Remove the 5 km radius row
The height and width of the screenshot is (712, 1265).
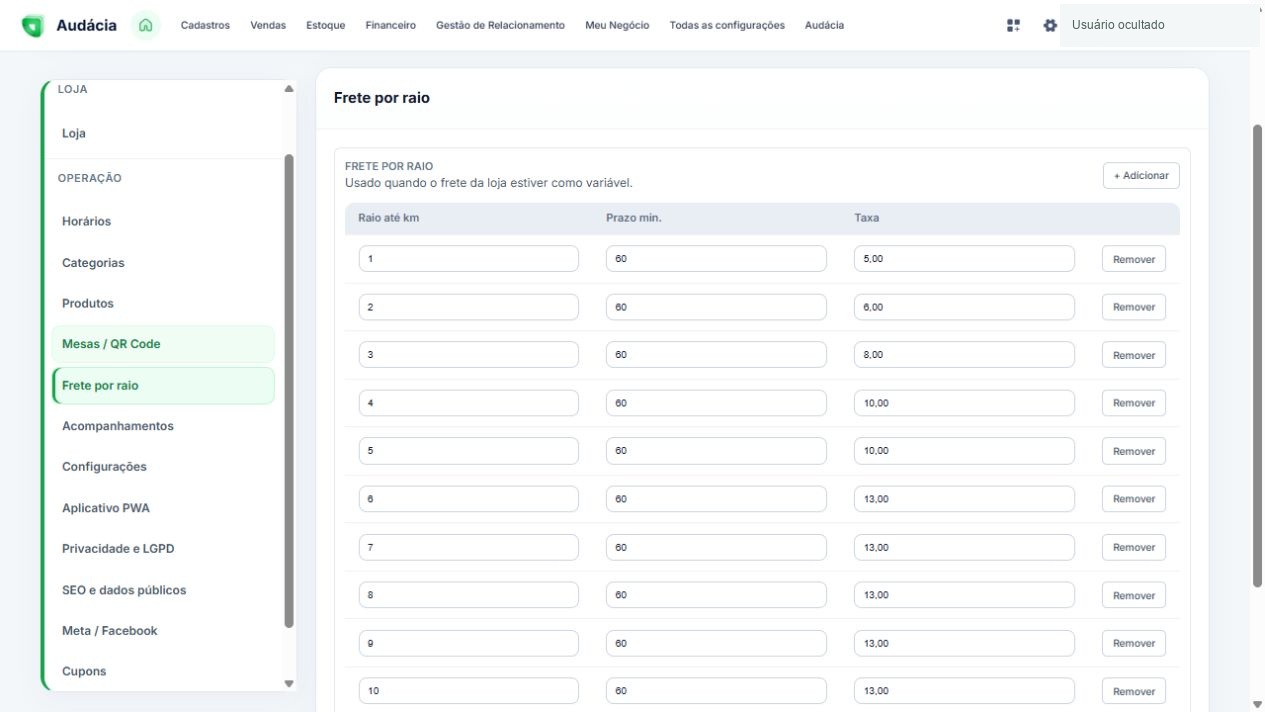(1134, 451)
